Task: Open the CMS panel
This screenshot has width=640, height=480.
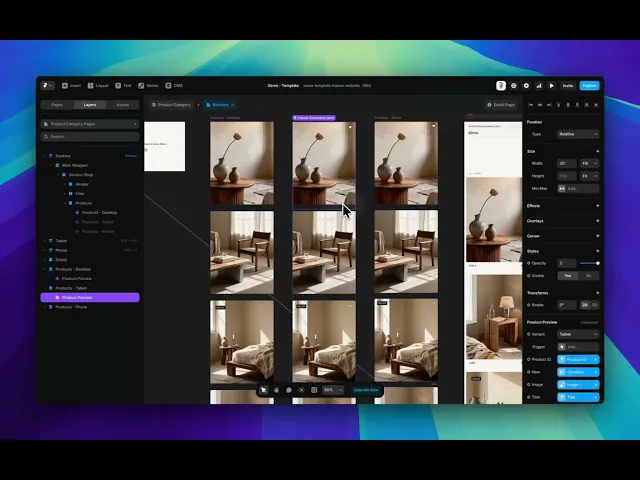Action: tap(174, 86)
